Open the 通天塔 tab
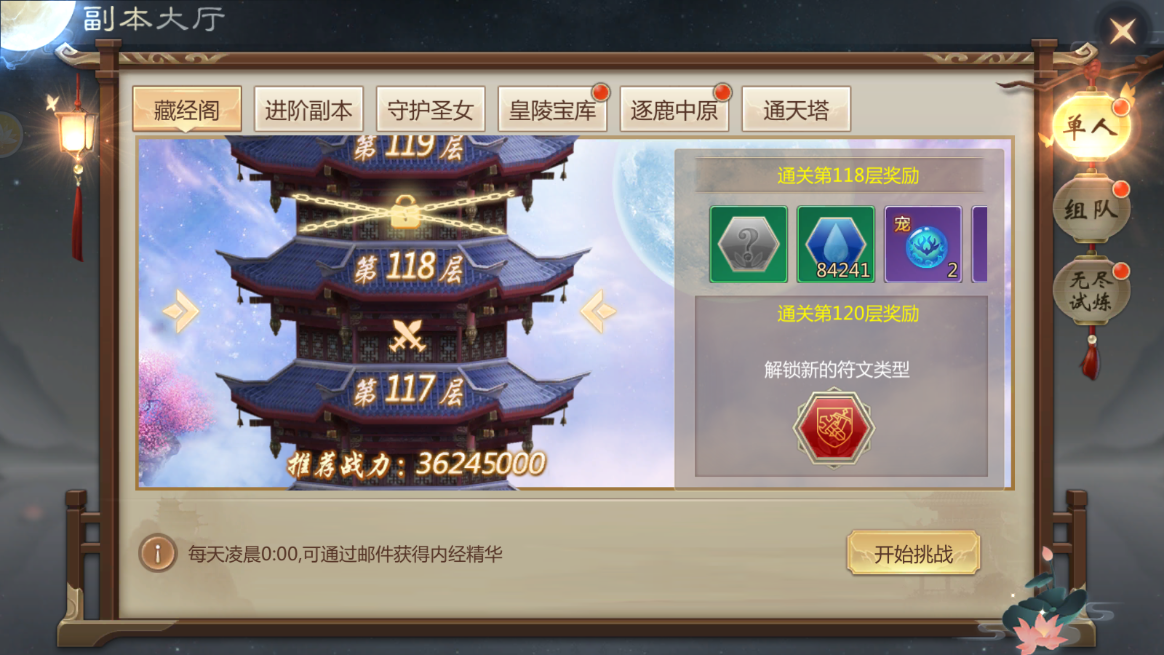Image resolution: width=1164 pixels, height=655 pixels. point(796,110)
